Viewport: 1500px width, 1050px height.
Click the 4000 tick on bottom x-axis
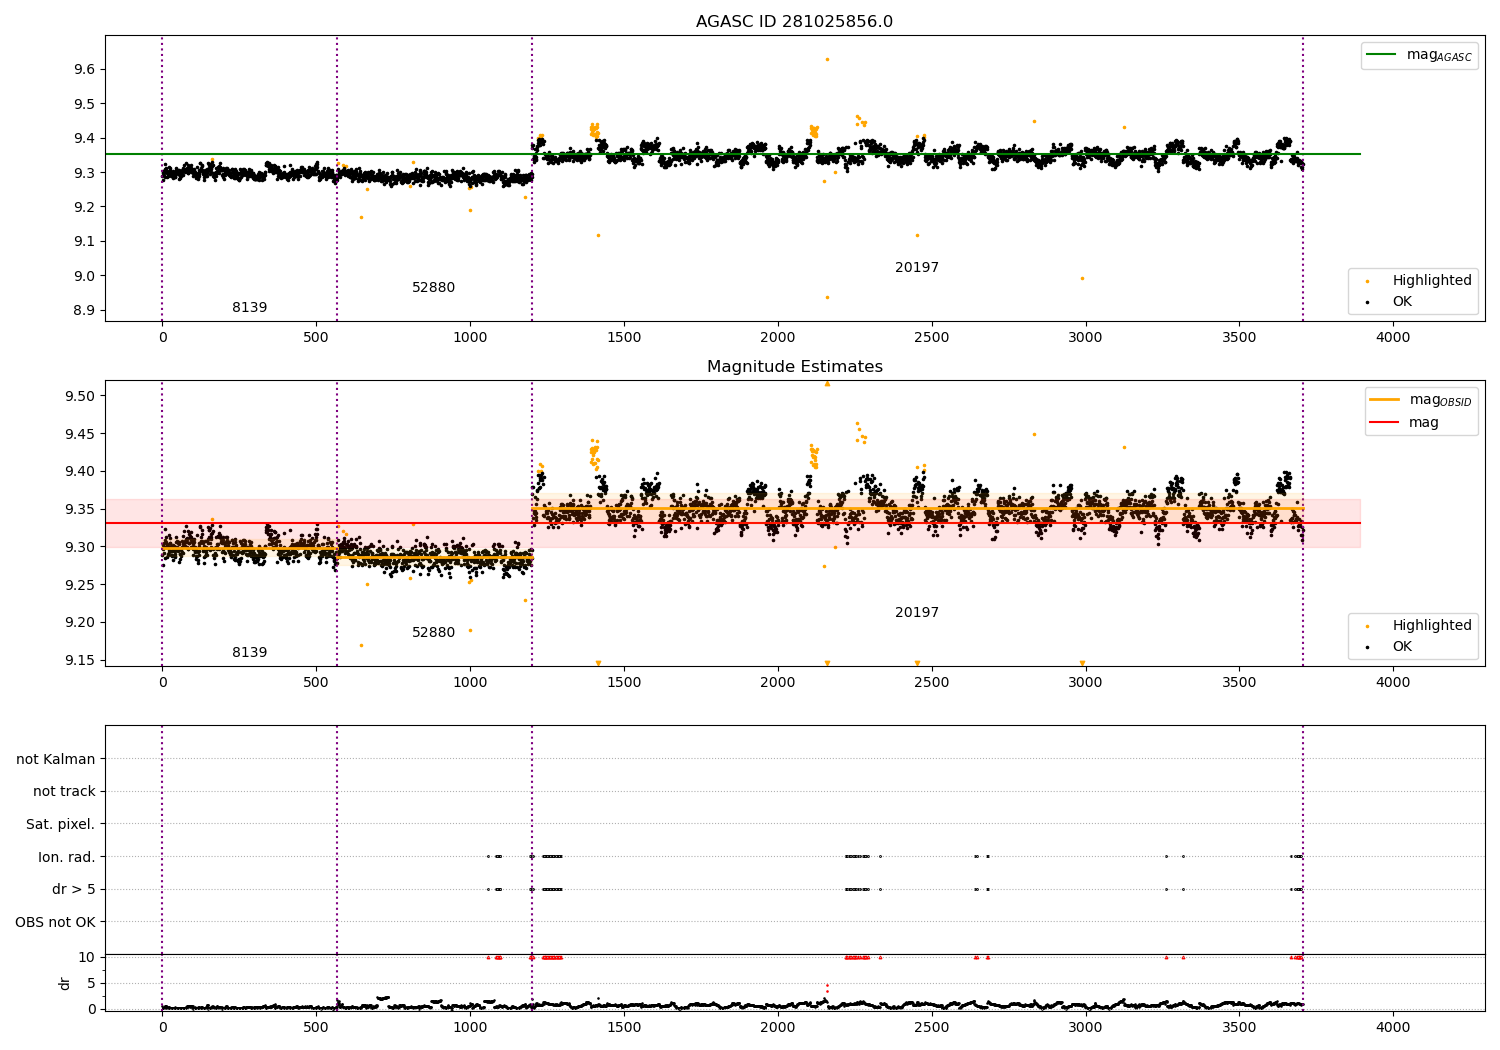coord(1393,1027)
